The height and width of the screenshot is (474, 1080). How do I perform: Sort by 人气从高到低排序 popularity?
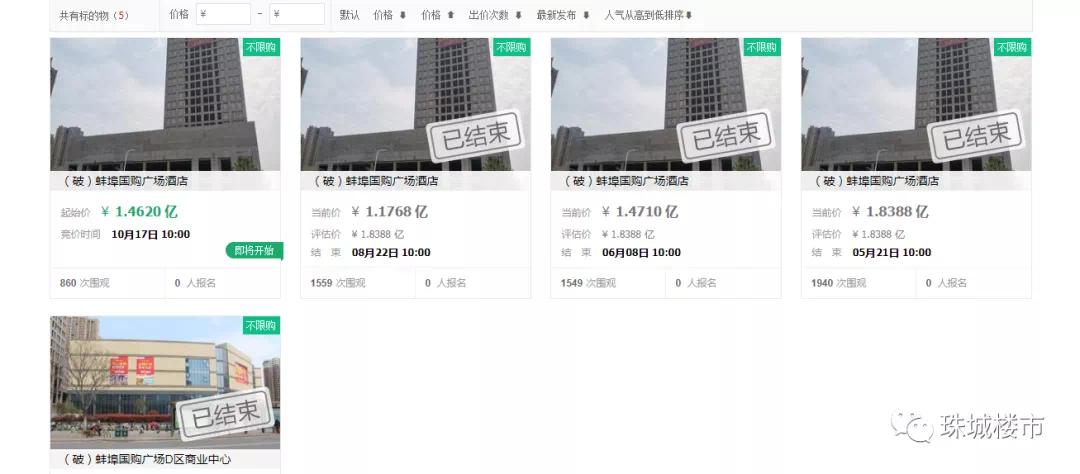(648, 15)
